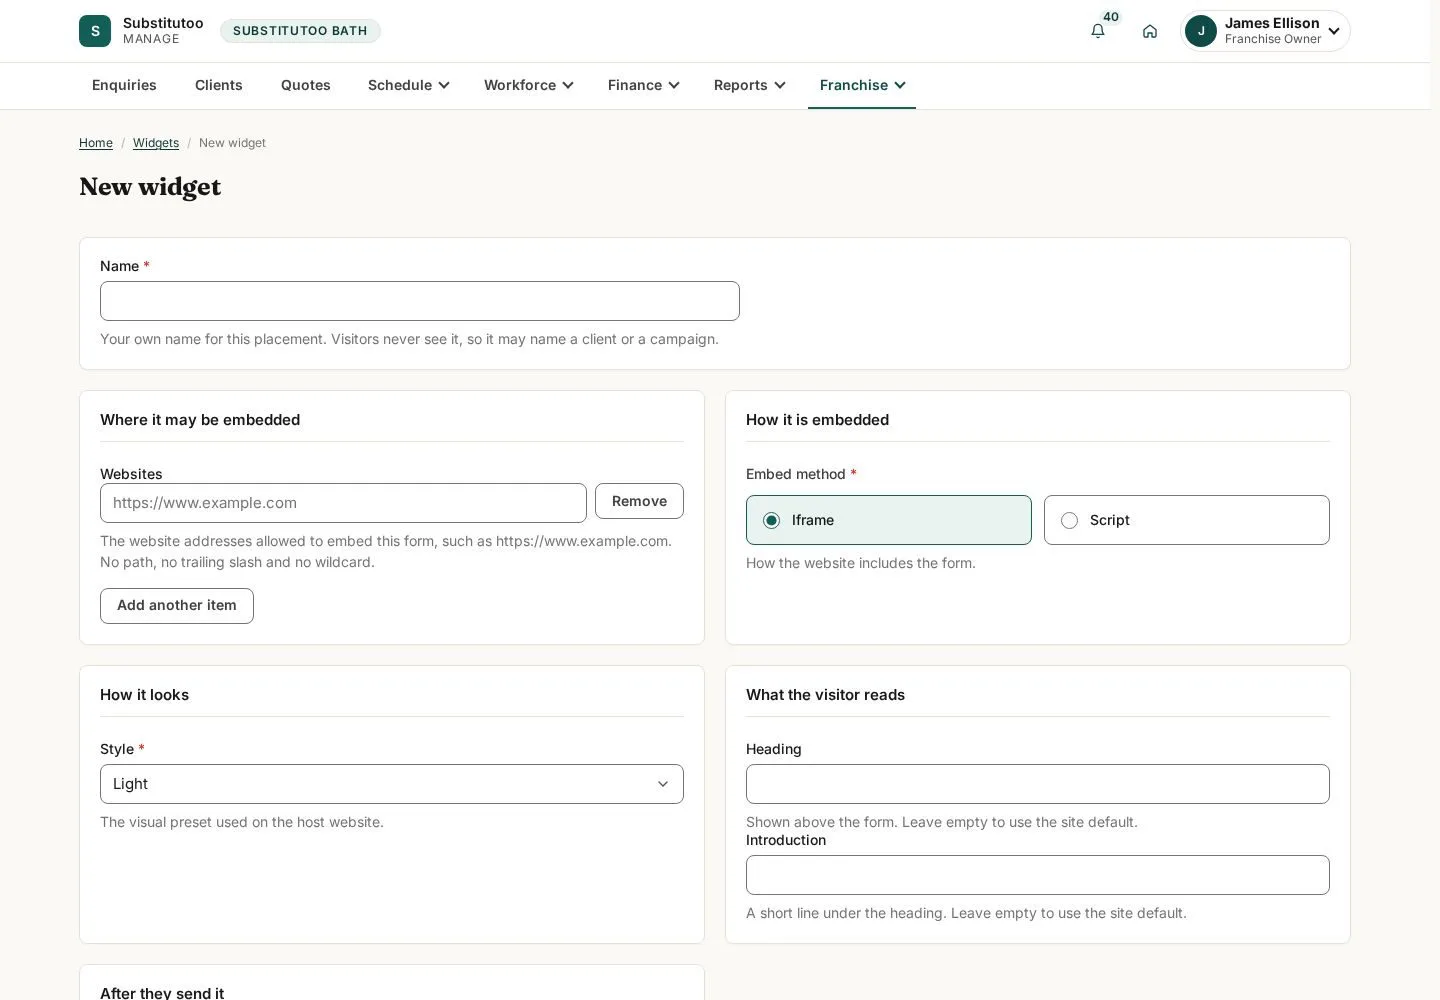The image size is (1440, 1000).
Task: Follow the Widgets breadcrumb link
Action: (x=156, y=143)
